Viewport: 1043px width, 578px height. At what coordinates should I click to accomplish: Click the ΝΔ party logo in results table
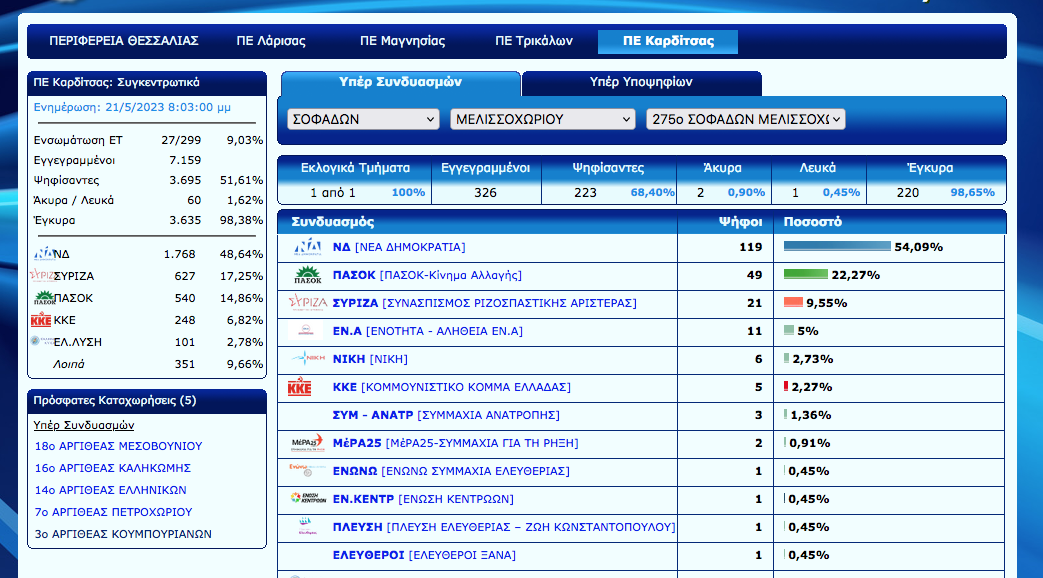point(307,247)
